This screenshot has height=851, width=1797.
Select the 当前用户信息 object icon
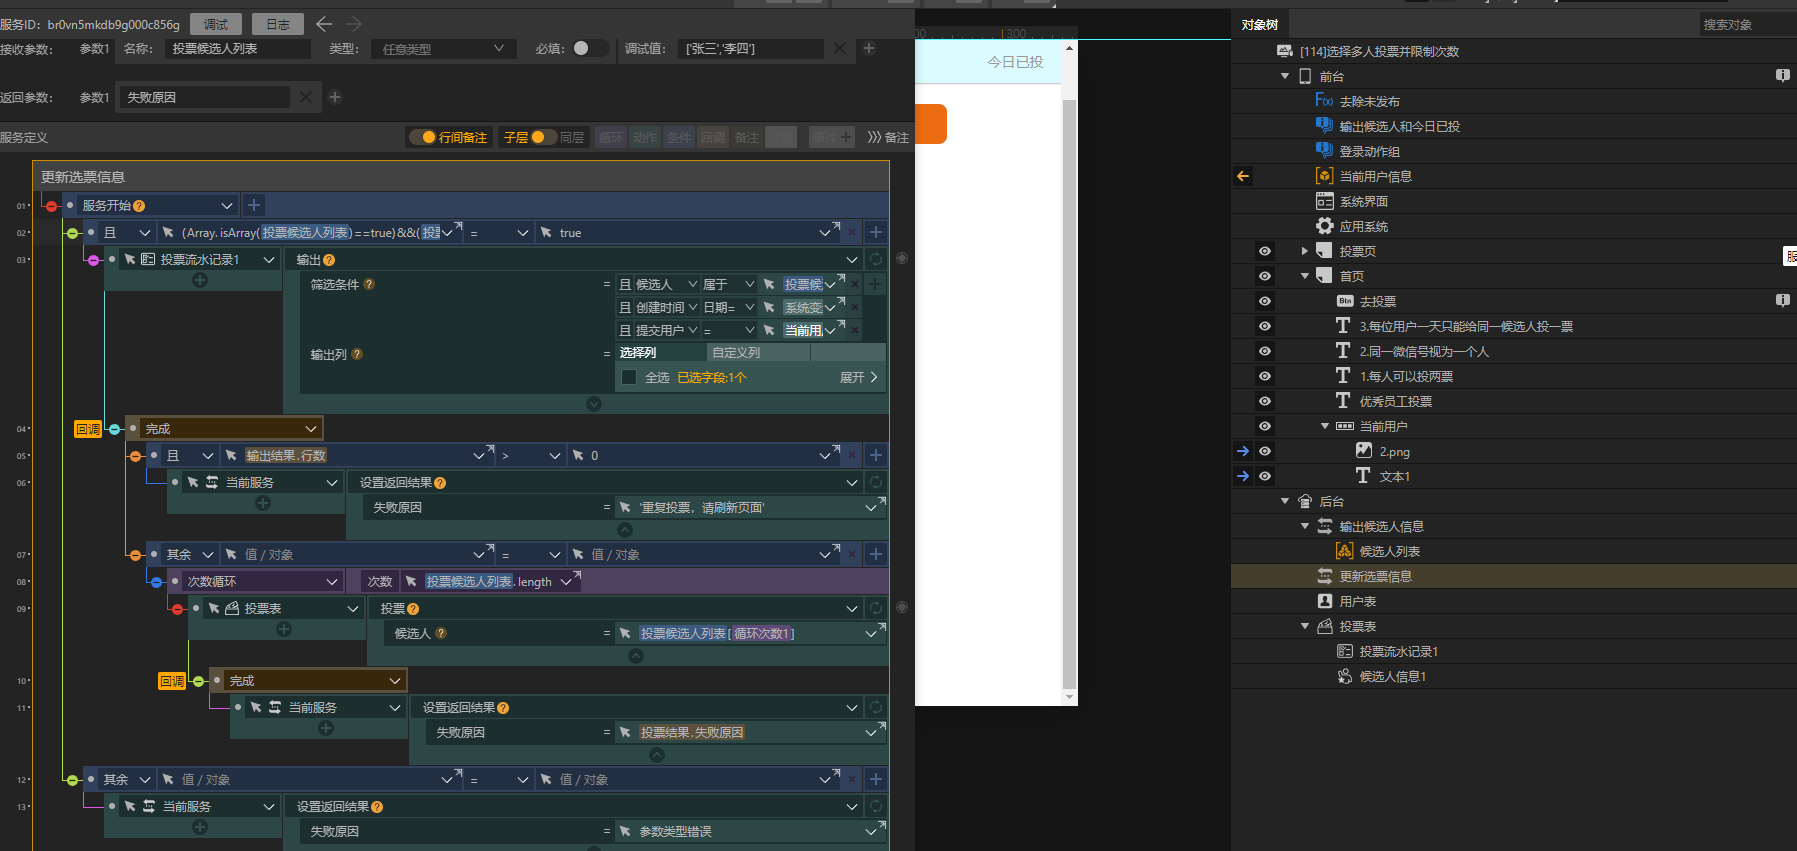click(x=1324, y=176)
